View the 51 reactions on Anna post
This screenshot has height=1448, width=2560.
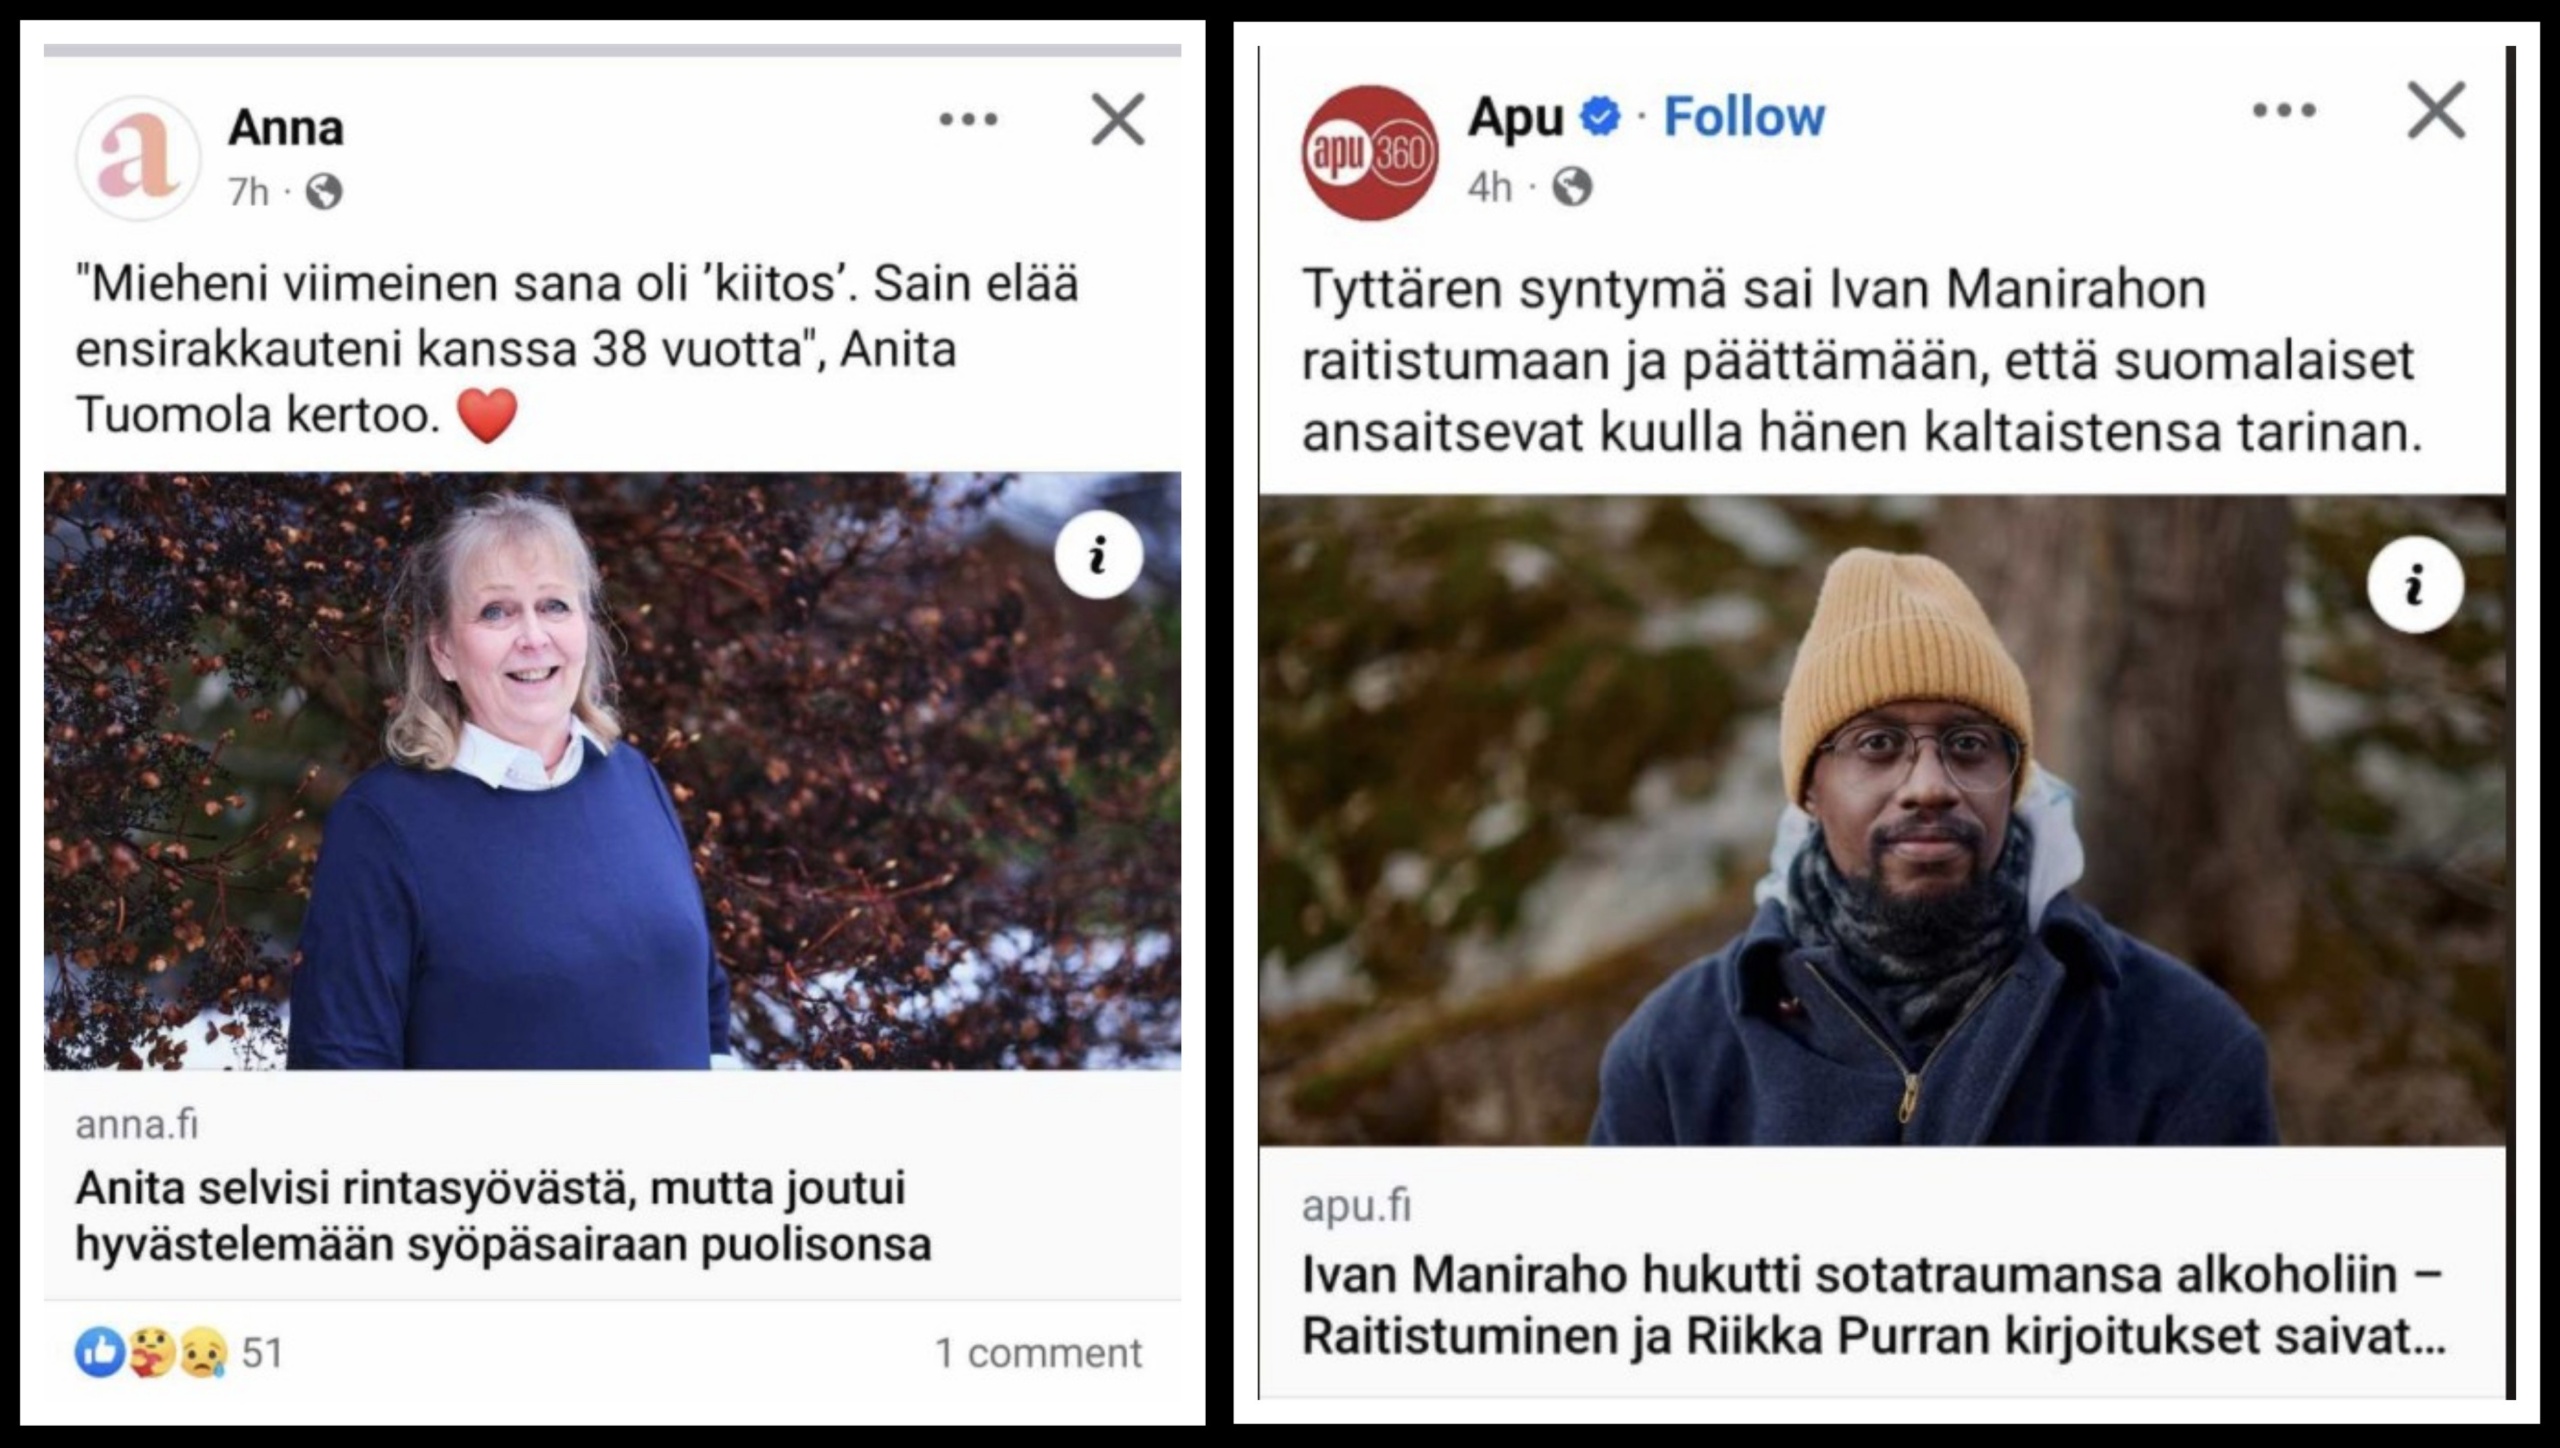coord(179,1353)
